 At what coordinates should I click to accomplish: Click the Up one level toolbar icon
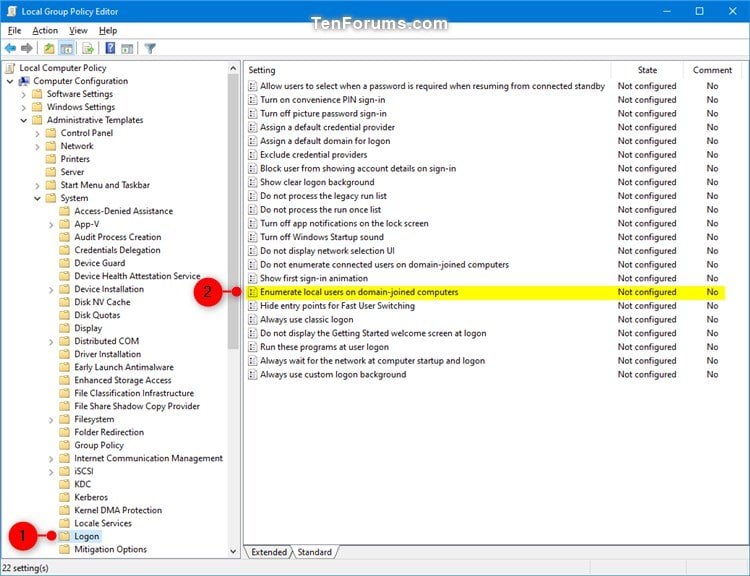[x=49, y=48]
